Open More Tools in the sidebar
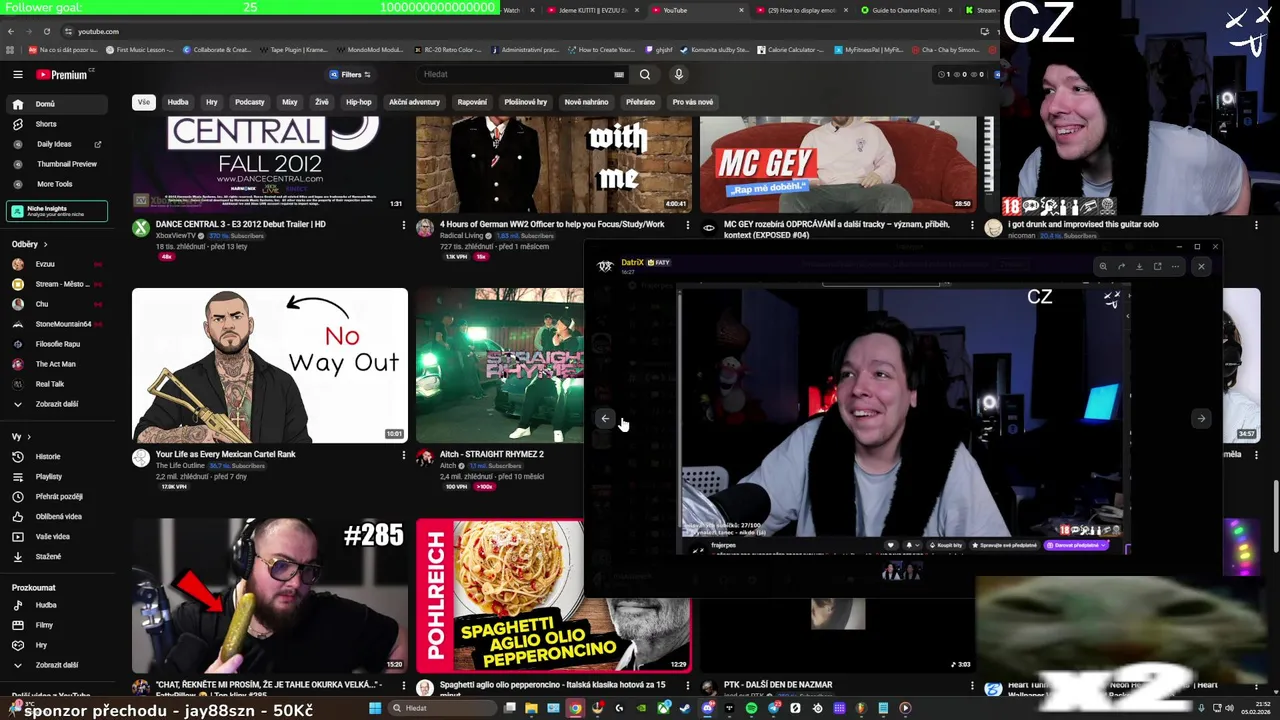This screenshot has height=720, width=1280. point(56,184)
